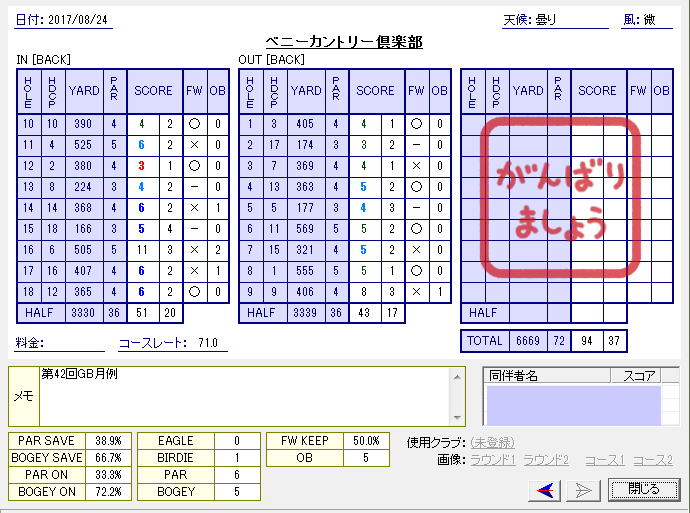
Task: Click the previous record blue arrow icon
Action: pyautogui.click(x=544, y=490)
